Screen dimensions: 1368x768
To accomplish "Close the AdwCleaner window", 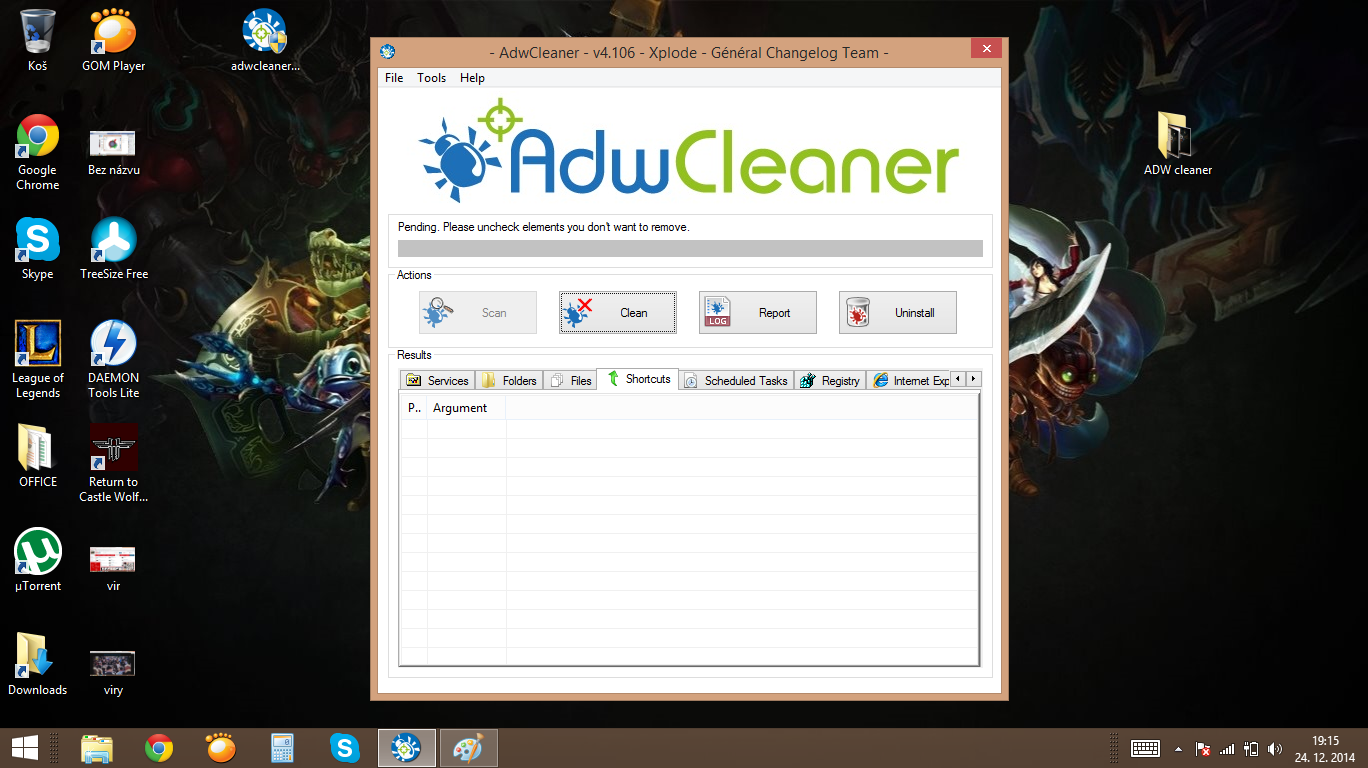I will [x=986, y=49].
